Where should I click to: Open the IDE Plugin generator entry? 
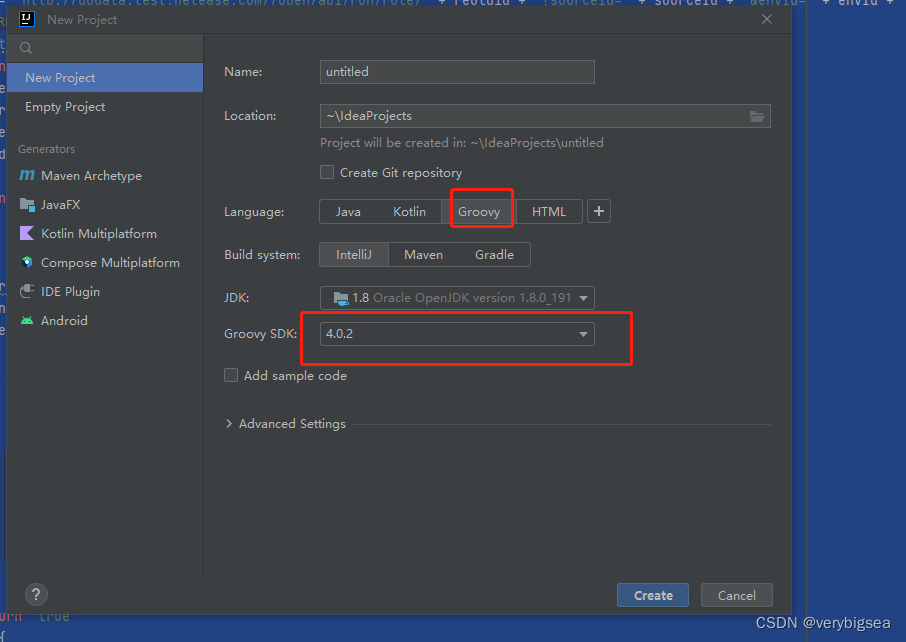pos(105,291)
